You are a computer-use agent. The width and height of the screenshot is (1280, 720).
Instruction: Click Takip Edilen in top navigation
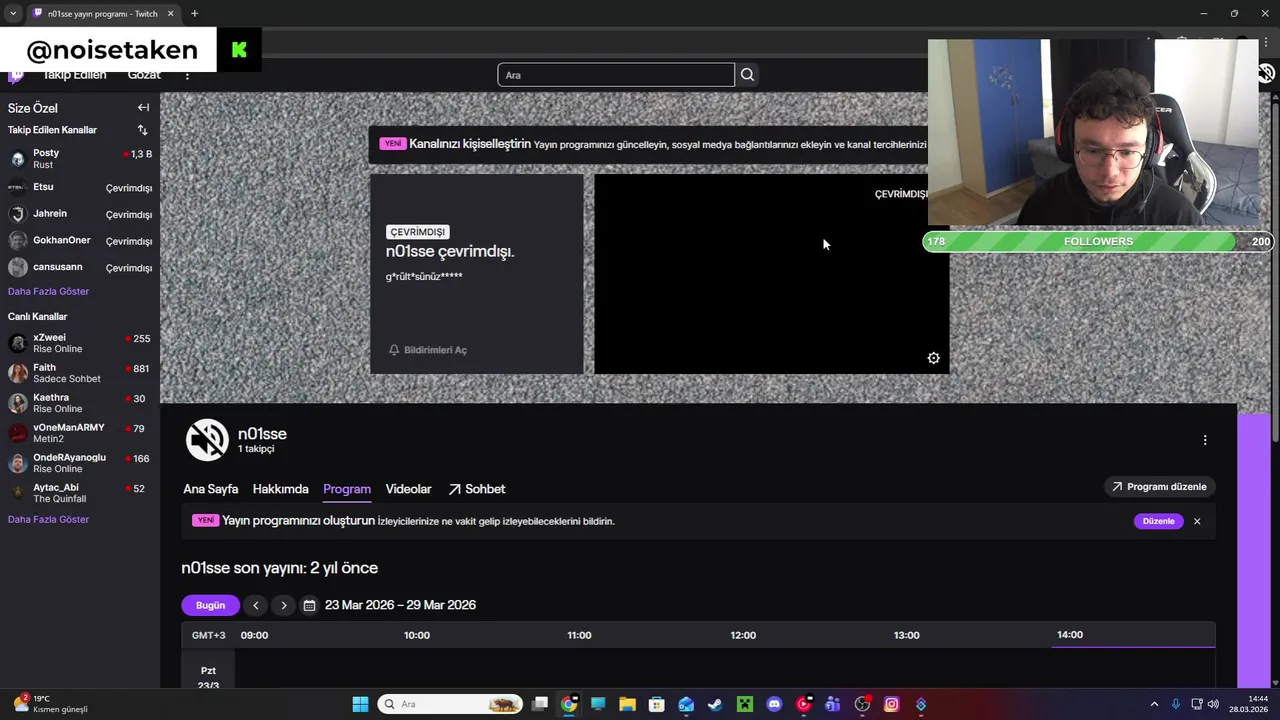(74, 75)
